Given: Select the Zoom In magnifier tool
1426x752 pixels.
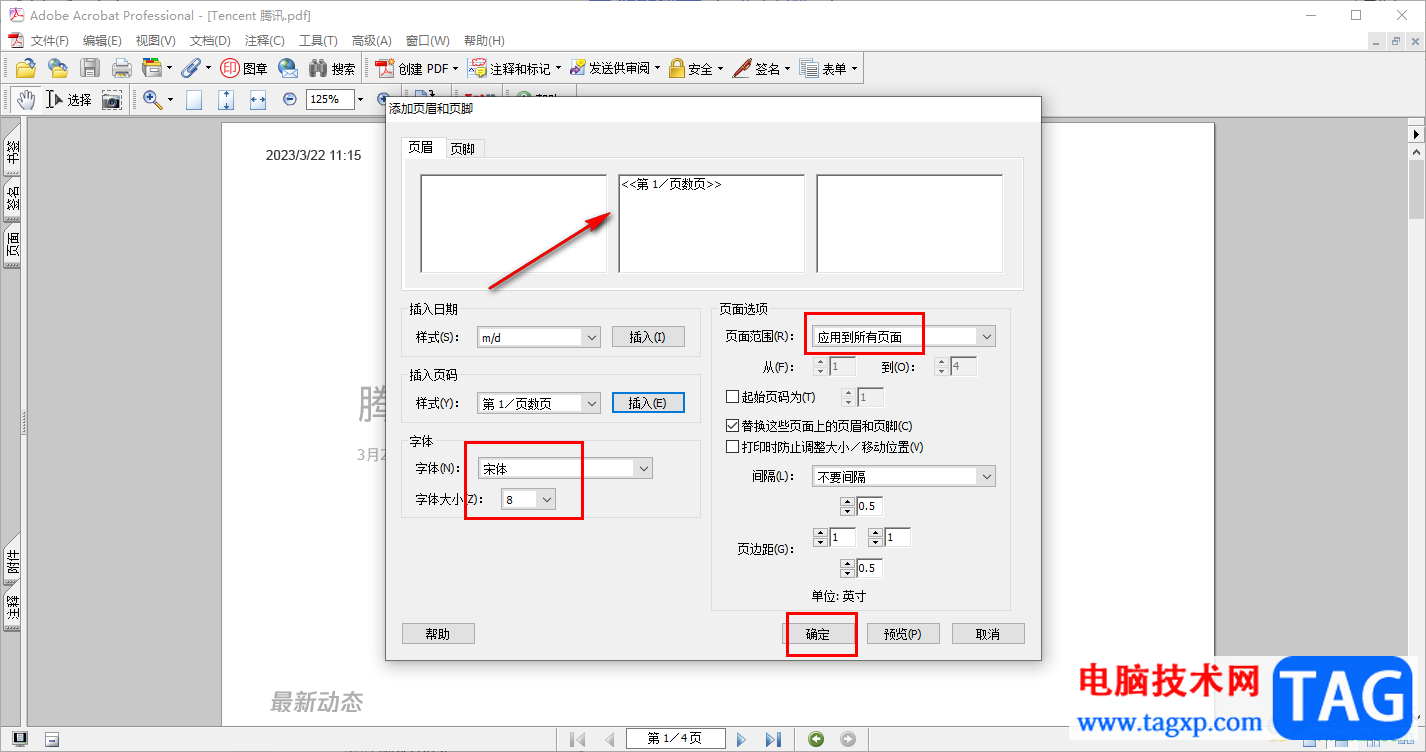Looking at the screenshot, I should [x=152, y=99].
